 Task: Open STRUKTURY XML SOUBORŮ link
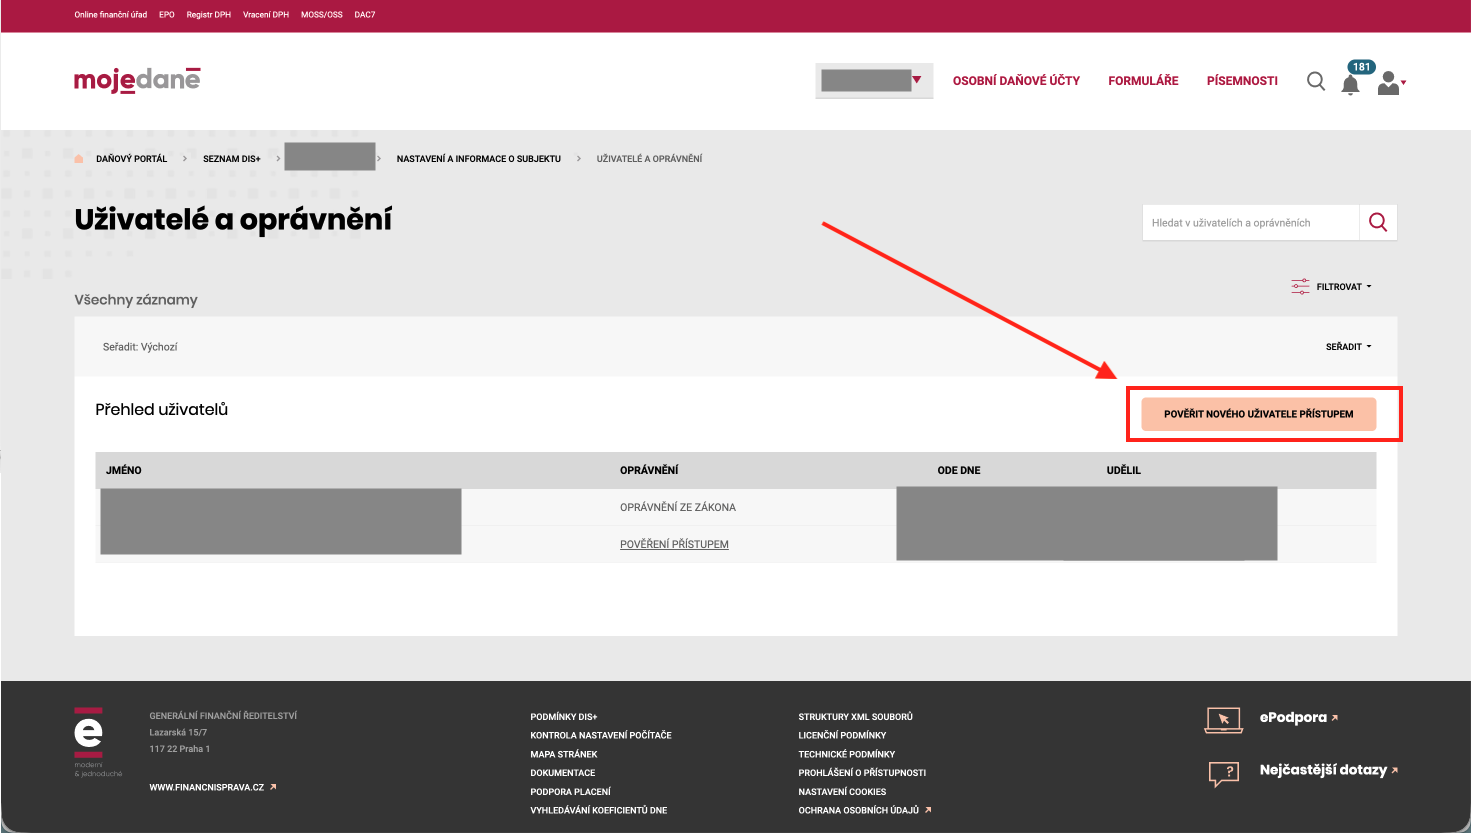pyautogui.click(x=856, y=717)
